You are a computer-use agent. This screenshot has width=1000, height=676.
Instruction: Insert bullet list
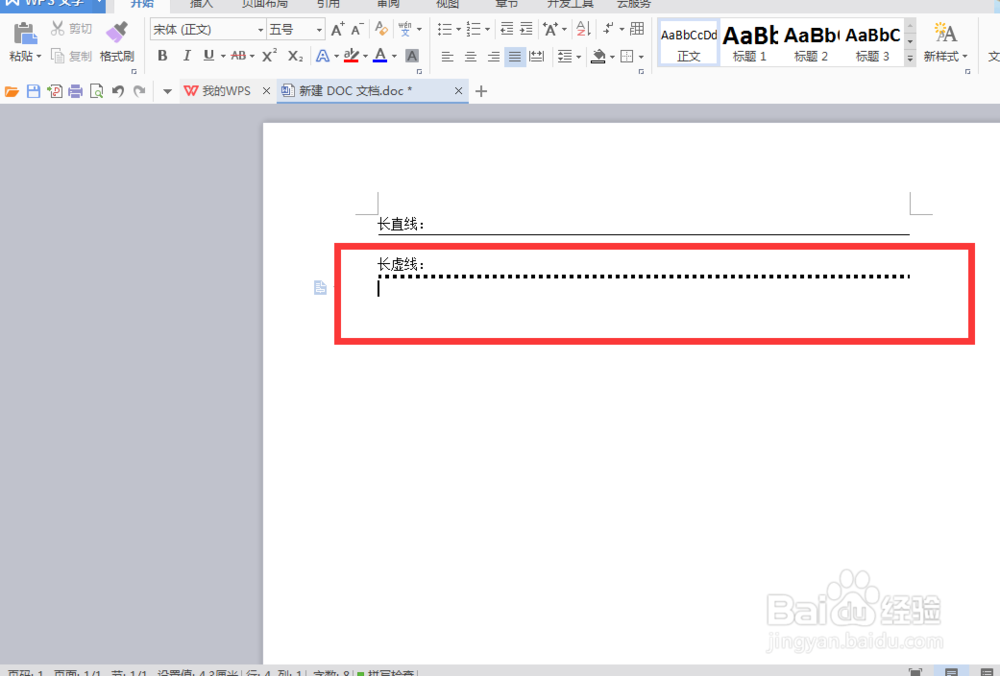click(x=445, y=29)
